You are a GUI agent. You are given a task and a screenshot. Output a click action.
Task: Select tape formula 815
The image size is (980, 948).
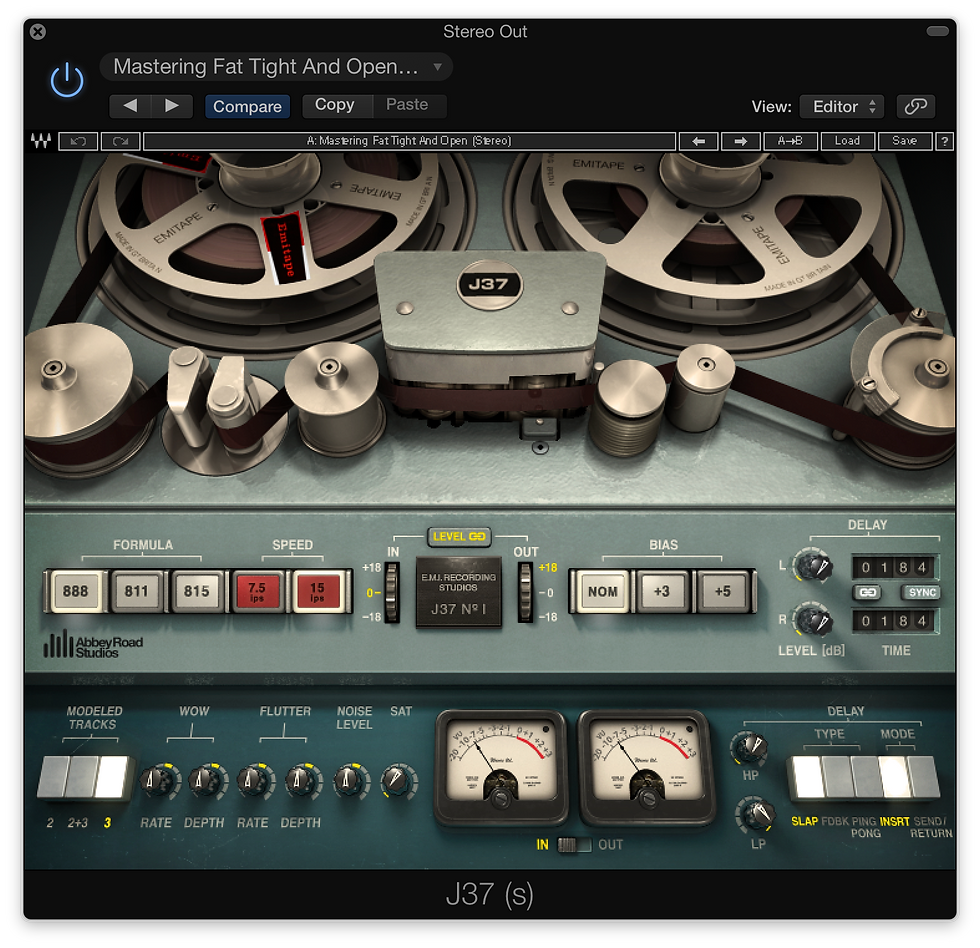coord(196,591)
